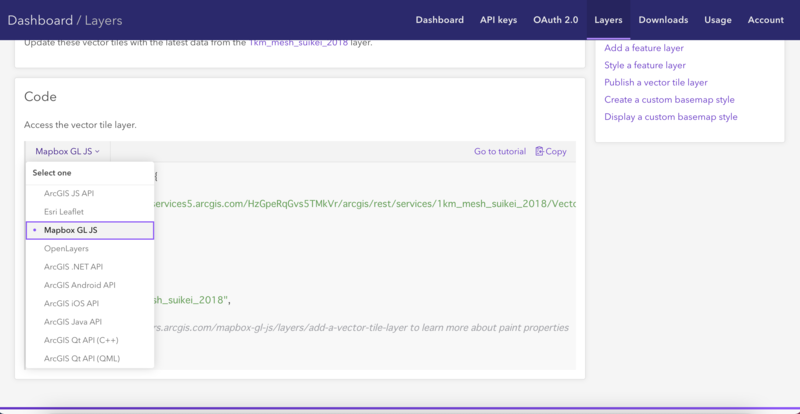Click the suikei_2018 string in the code
800x414 pixels.
coord(190,300)
